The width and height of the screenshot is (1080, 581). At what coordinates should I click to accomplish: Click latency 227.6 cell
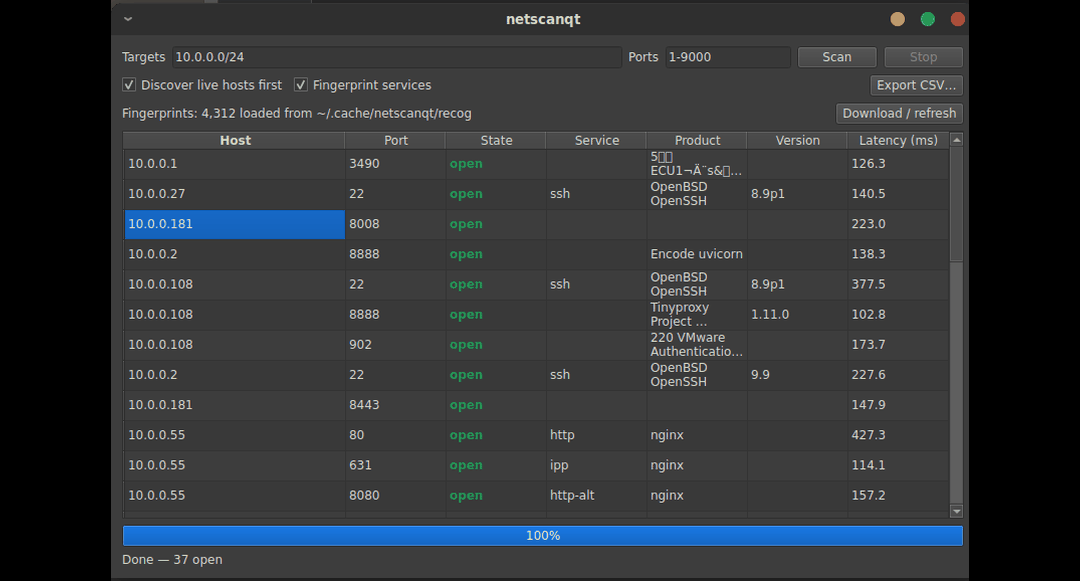[898, 375]
